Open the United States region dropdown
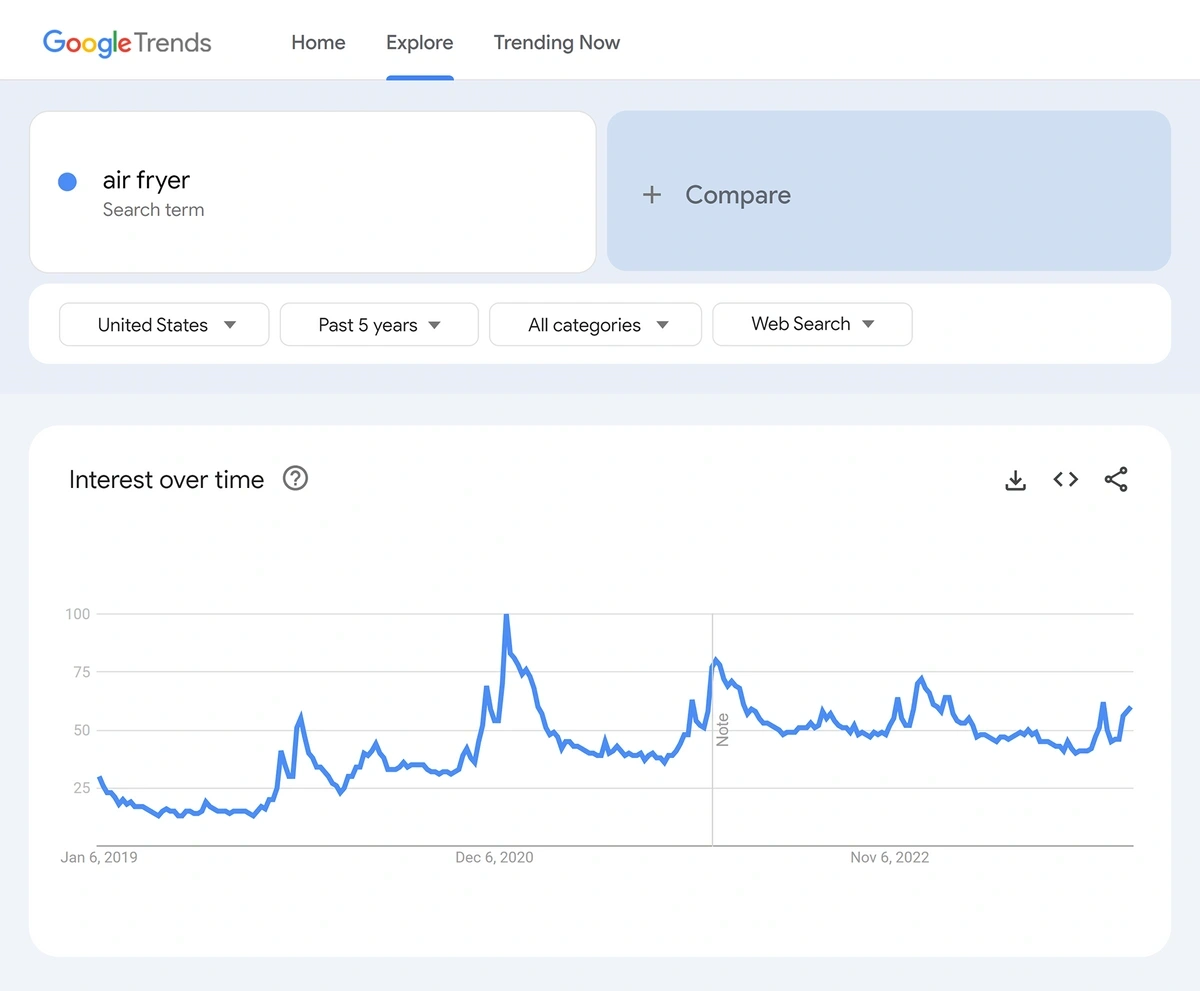 tap(164, 325)
